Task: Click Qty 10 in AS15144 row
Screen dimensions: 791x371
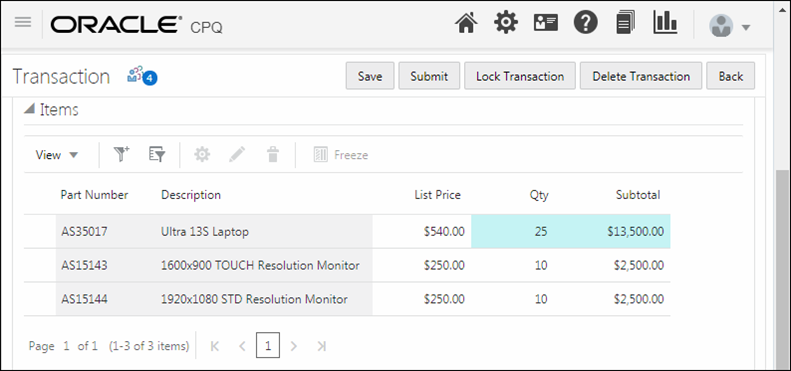Action: (x=540, y=299)
